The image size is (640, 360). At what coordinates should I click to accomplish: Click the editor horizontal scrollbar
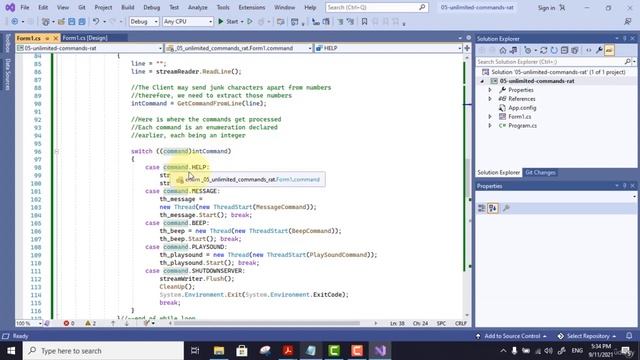267,323
